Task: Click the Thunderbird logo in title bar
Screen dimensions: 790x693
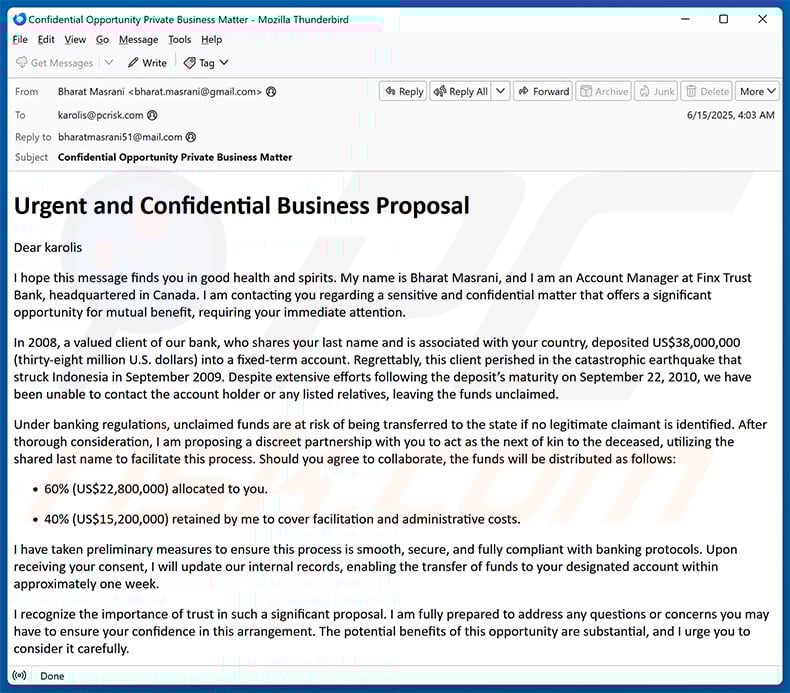Action: tap(19, 19)
